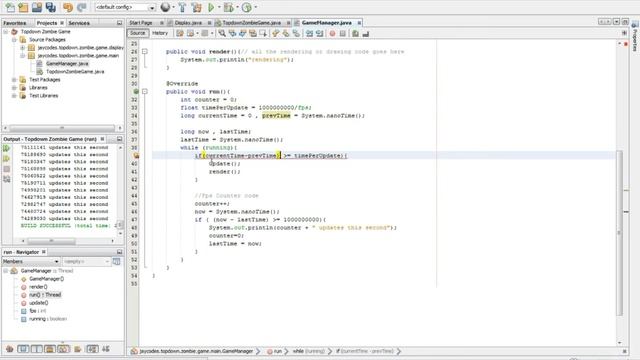640x360 pixels.
Task: Click the Uncomment icon in editor toolbar
Action: (366, 33)
